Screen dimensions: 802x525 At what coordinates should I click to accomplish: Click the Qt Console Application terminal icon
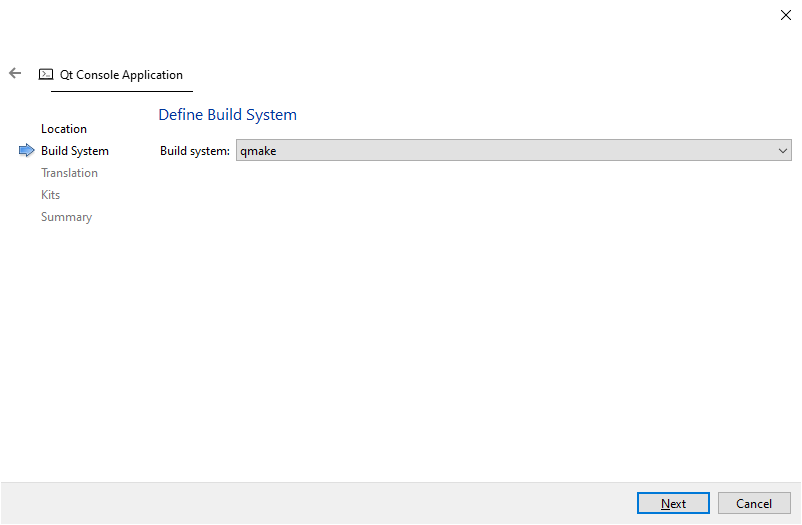46,75
